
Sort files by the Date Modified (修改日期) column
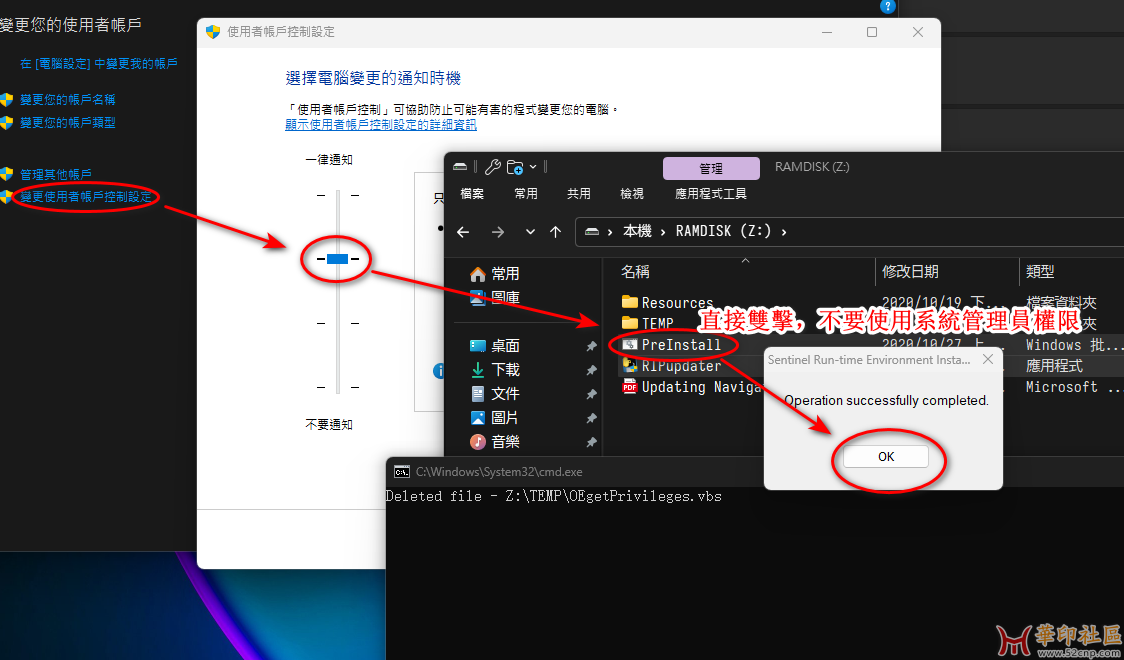tap(910, 272)
